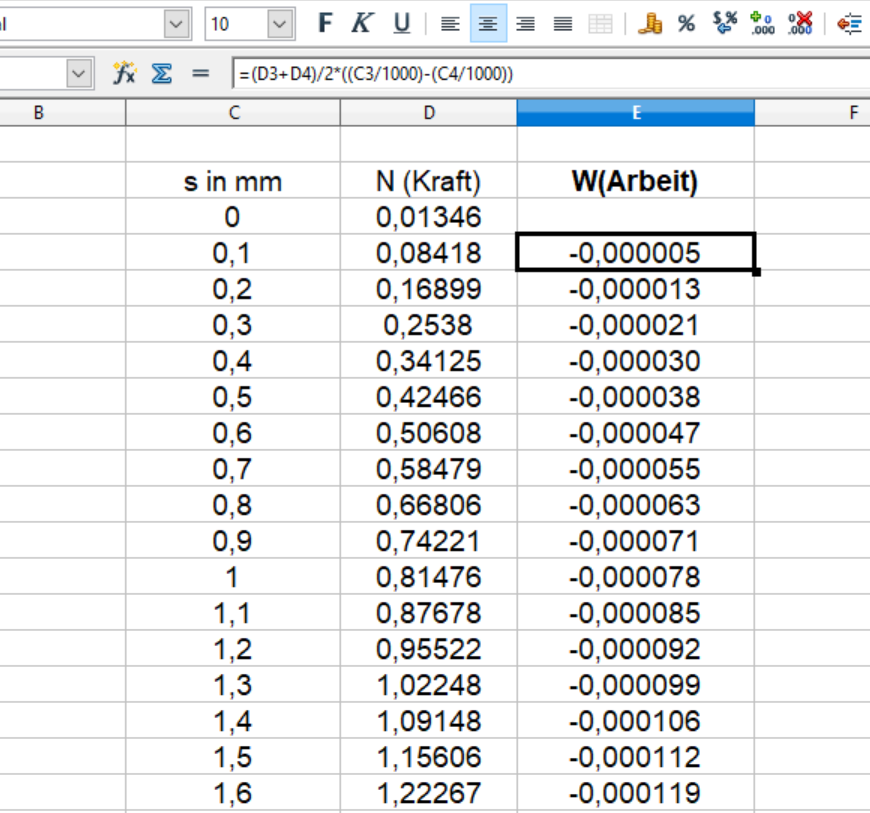Toggle bold formatting (F) button
This screenshot has height=813, width=870.
[x=325, y=24]
